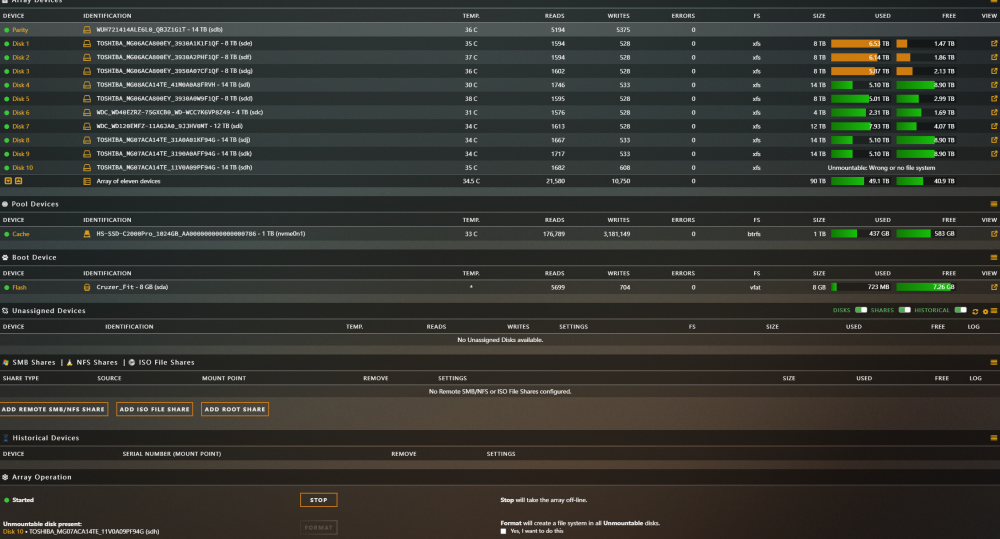Open Disk 10 link under 'Unmountable disk present'
Screen dimensions: 1000x539
click(x=13, y=532)
